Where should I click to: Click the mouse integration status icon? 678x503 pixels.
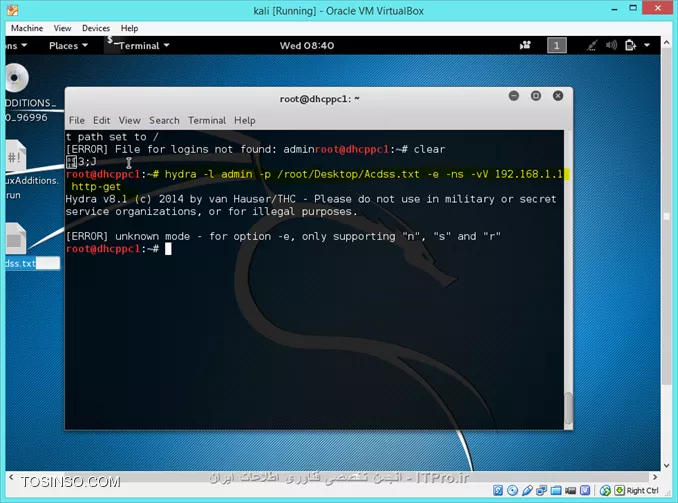click(x=605, y=490)
